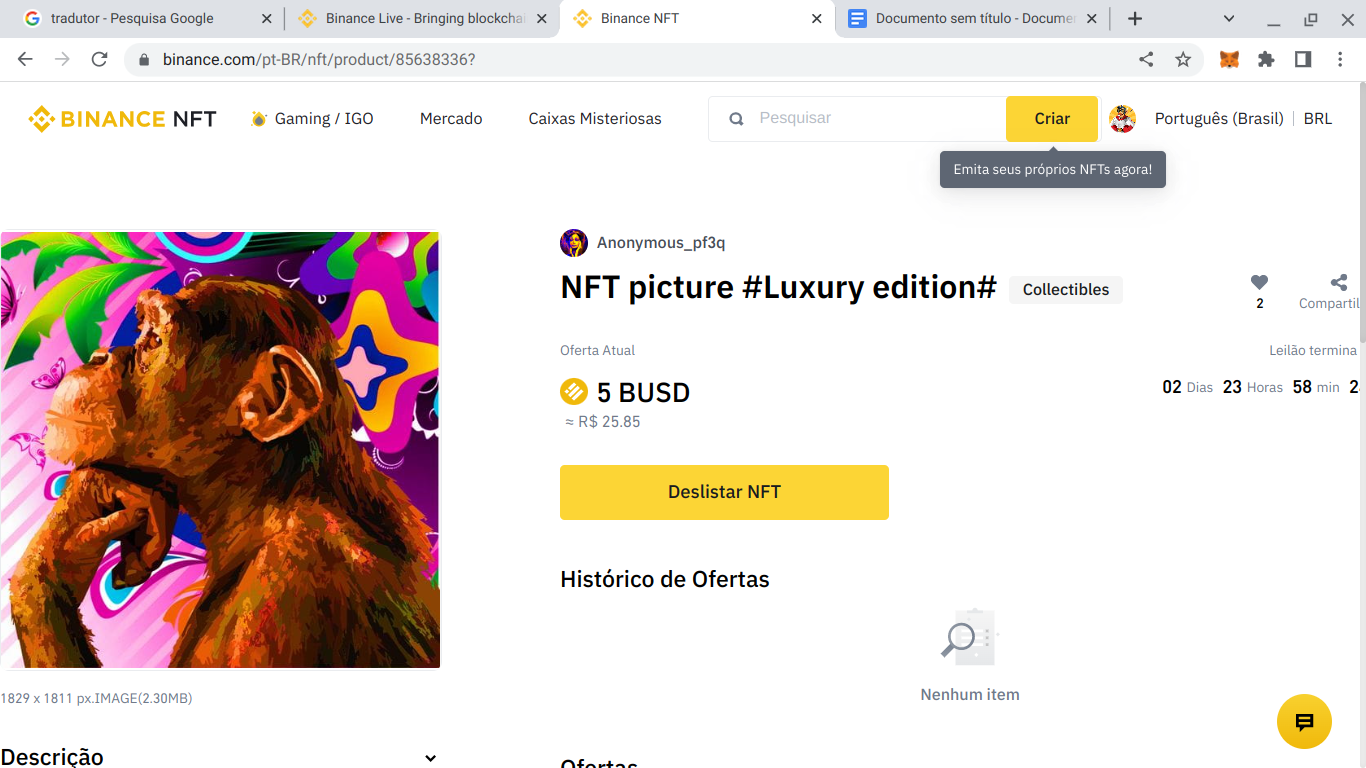Open the MetaMask extension icon
1366x768 pixels.
tap(1228, 59)
